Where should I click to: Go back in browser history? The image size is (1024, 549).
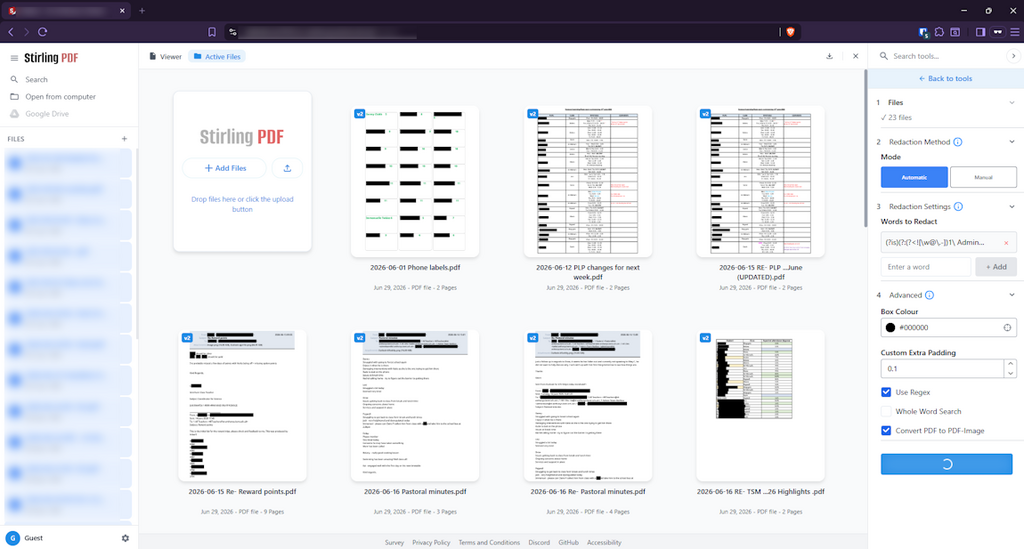pyautogui.click(x=10, y=32)
